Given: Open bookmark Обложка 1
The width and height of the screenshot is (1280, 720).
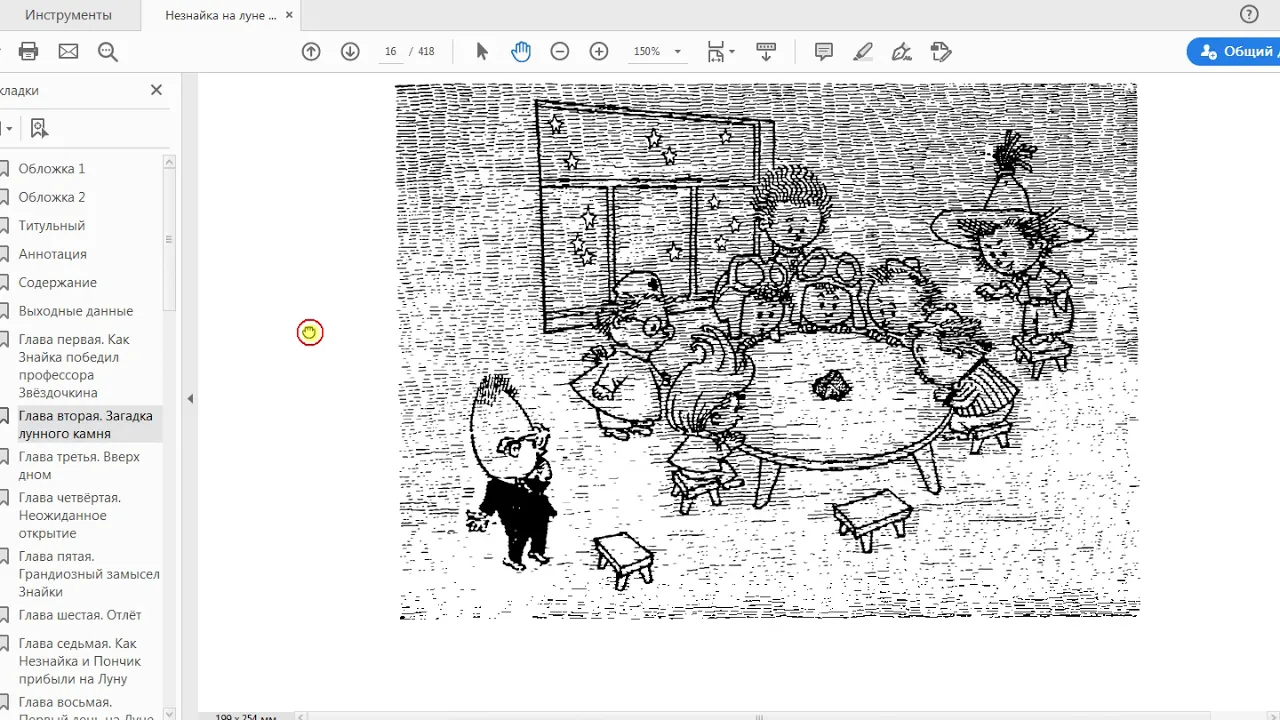Looking at the screenshot, I should point(52,168).
